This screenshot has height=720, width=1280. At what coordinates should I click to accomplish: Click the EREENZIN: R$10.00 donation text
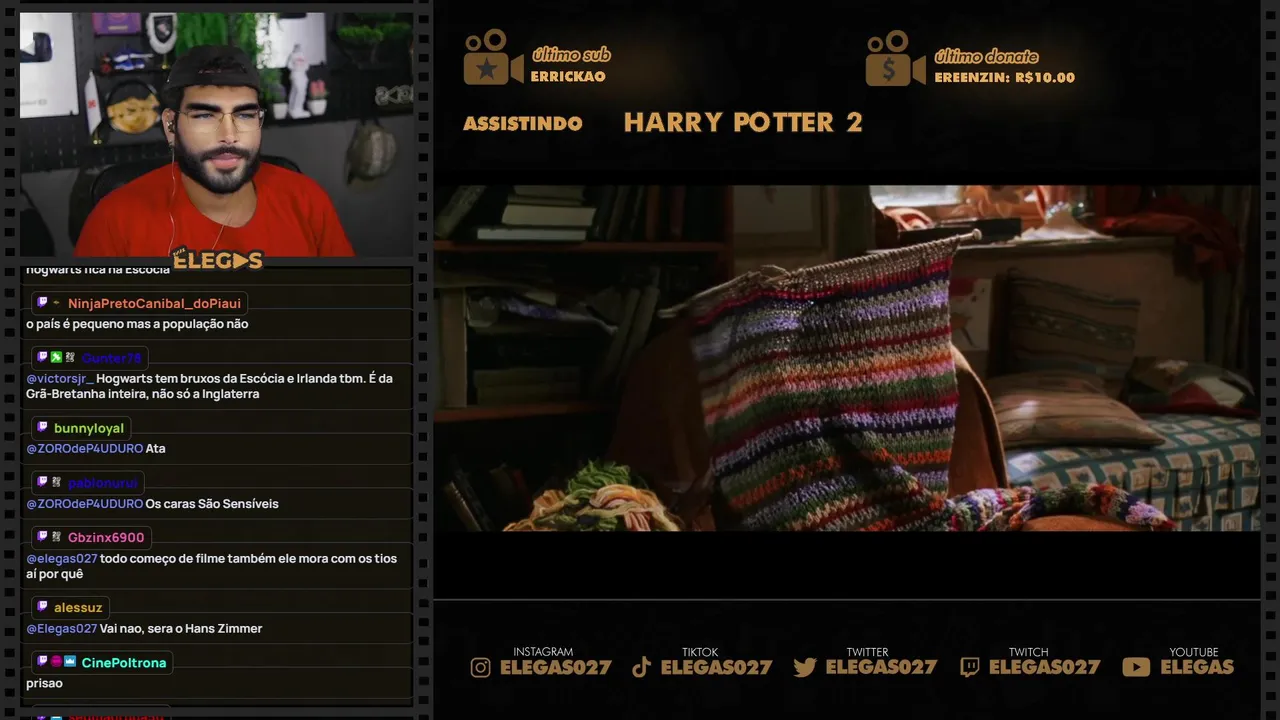click(1005, 77)
